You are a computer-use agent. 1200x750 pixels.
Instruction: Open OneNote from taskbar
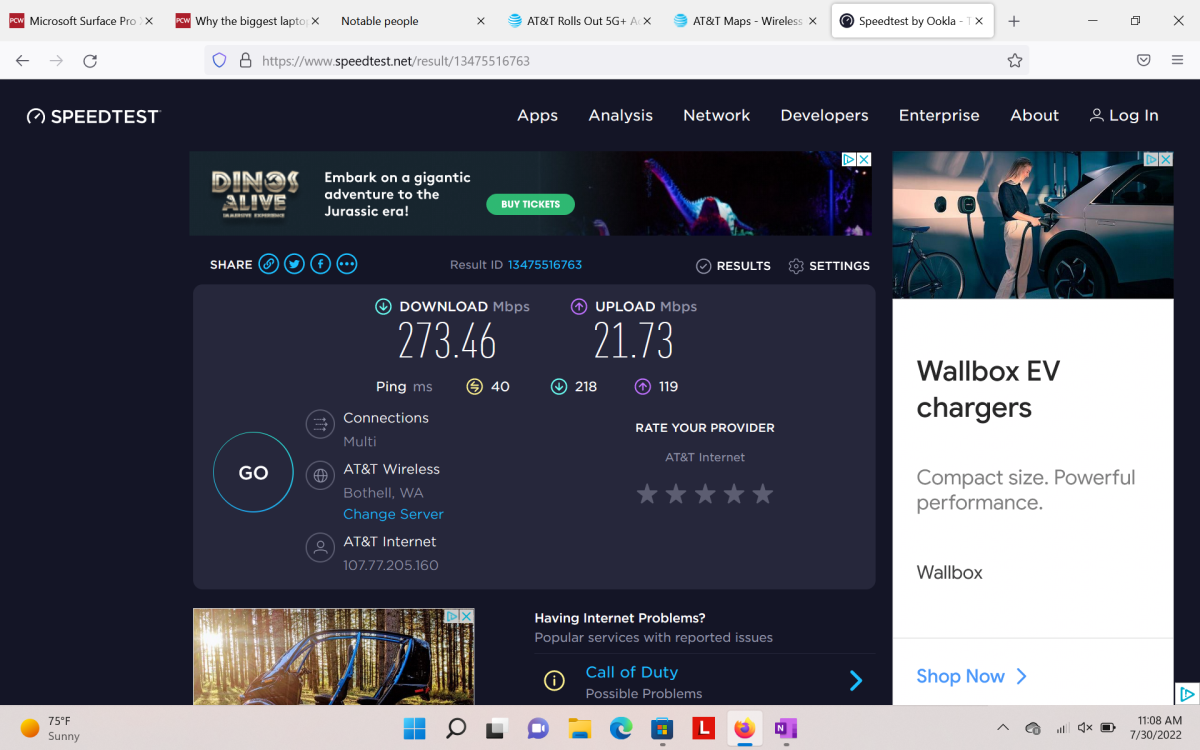click(786, 728)
